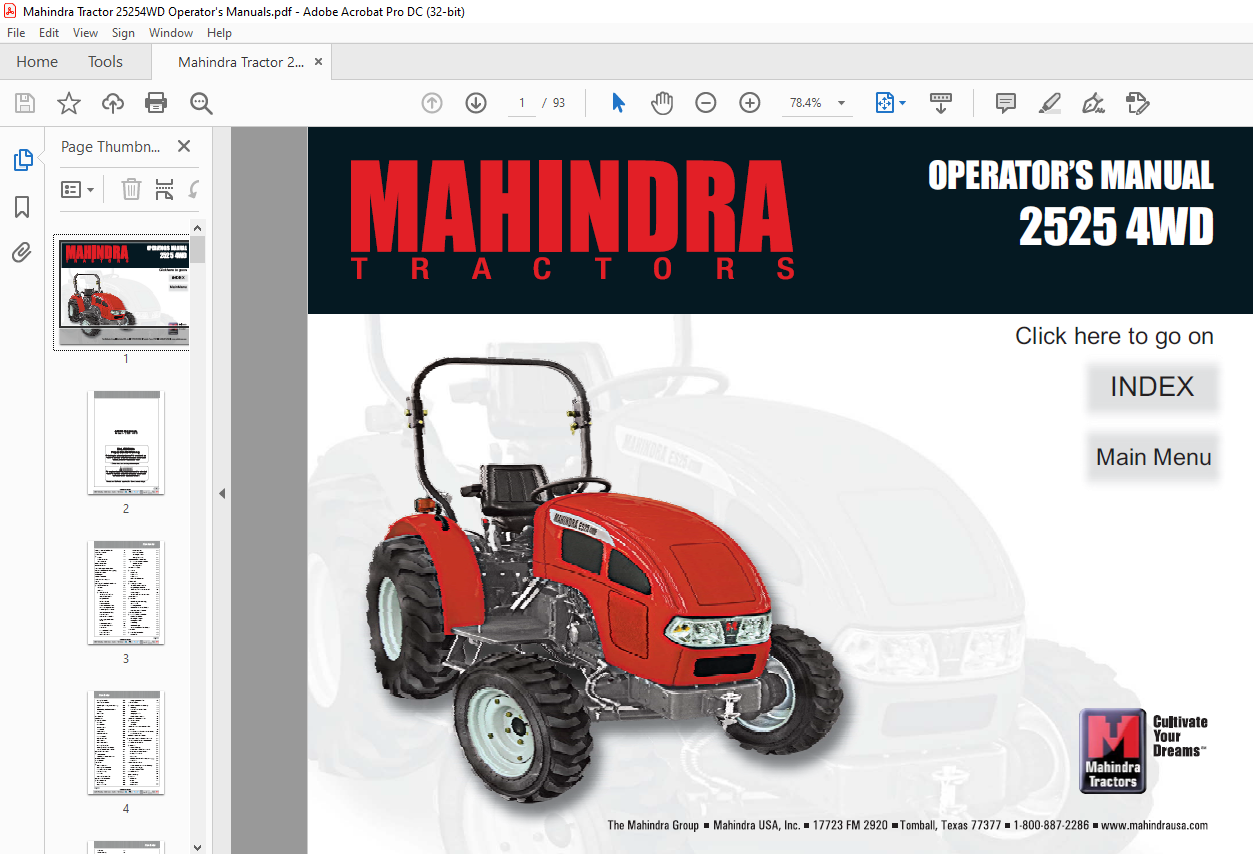Open the sign document pen tool

[x=1094, y=103]
